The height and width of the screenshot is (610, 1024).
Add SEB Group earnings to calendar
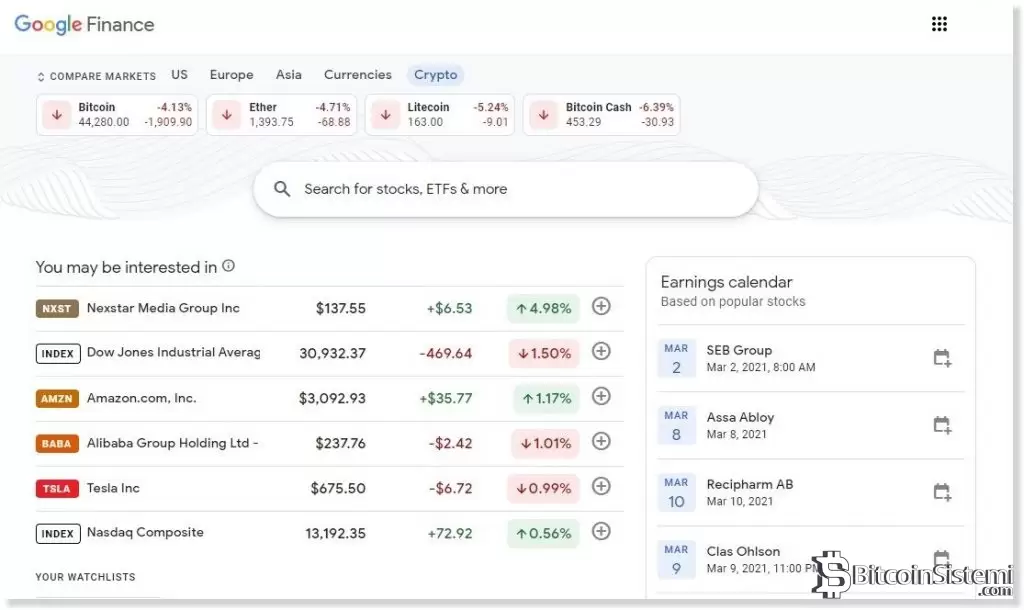941,358
